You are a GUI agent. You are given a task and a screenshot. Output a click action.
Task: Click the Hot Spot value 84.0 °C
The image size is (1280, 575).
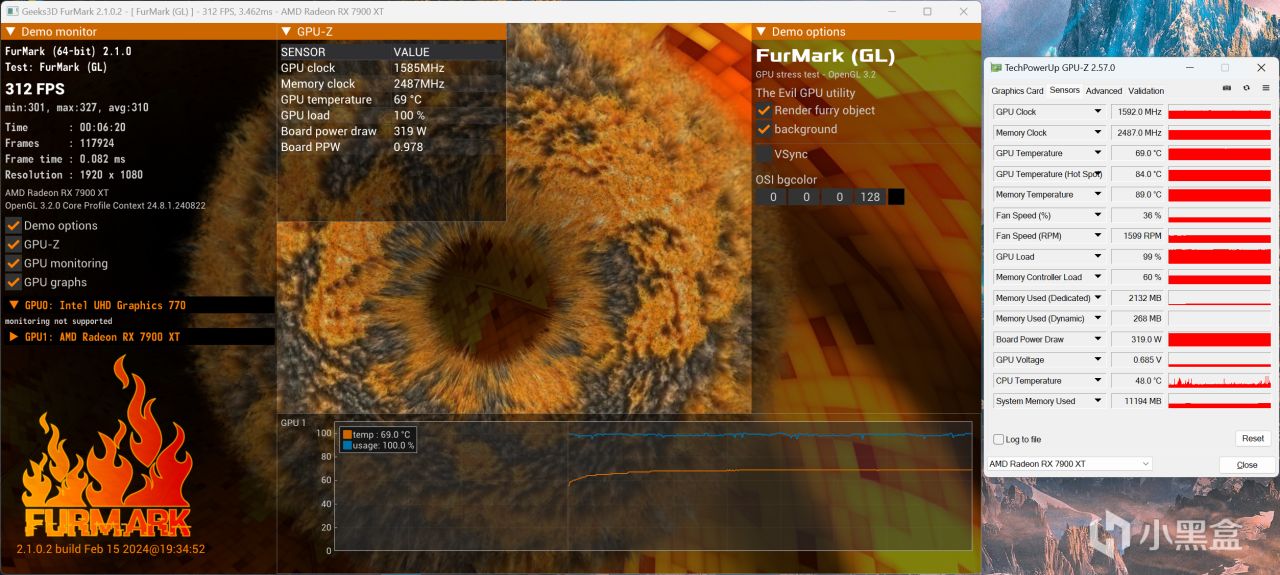[x=1137, y=174]
